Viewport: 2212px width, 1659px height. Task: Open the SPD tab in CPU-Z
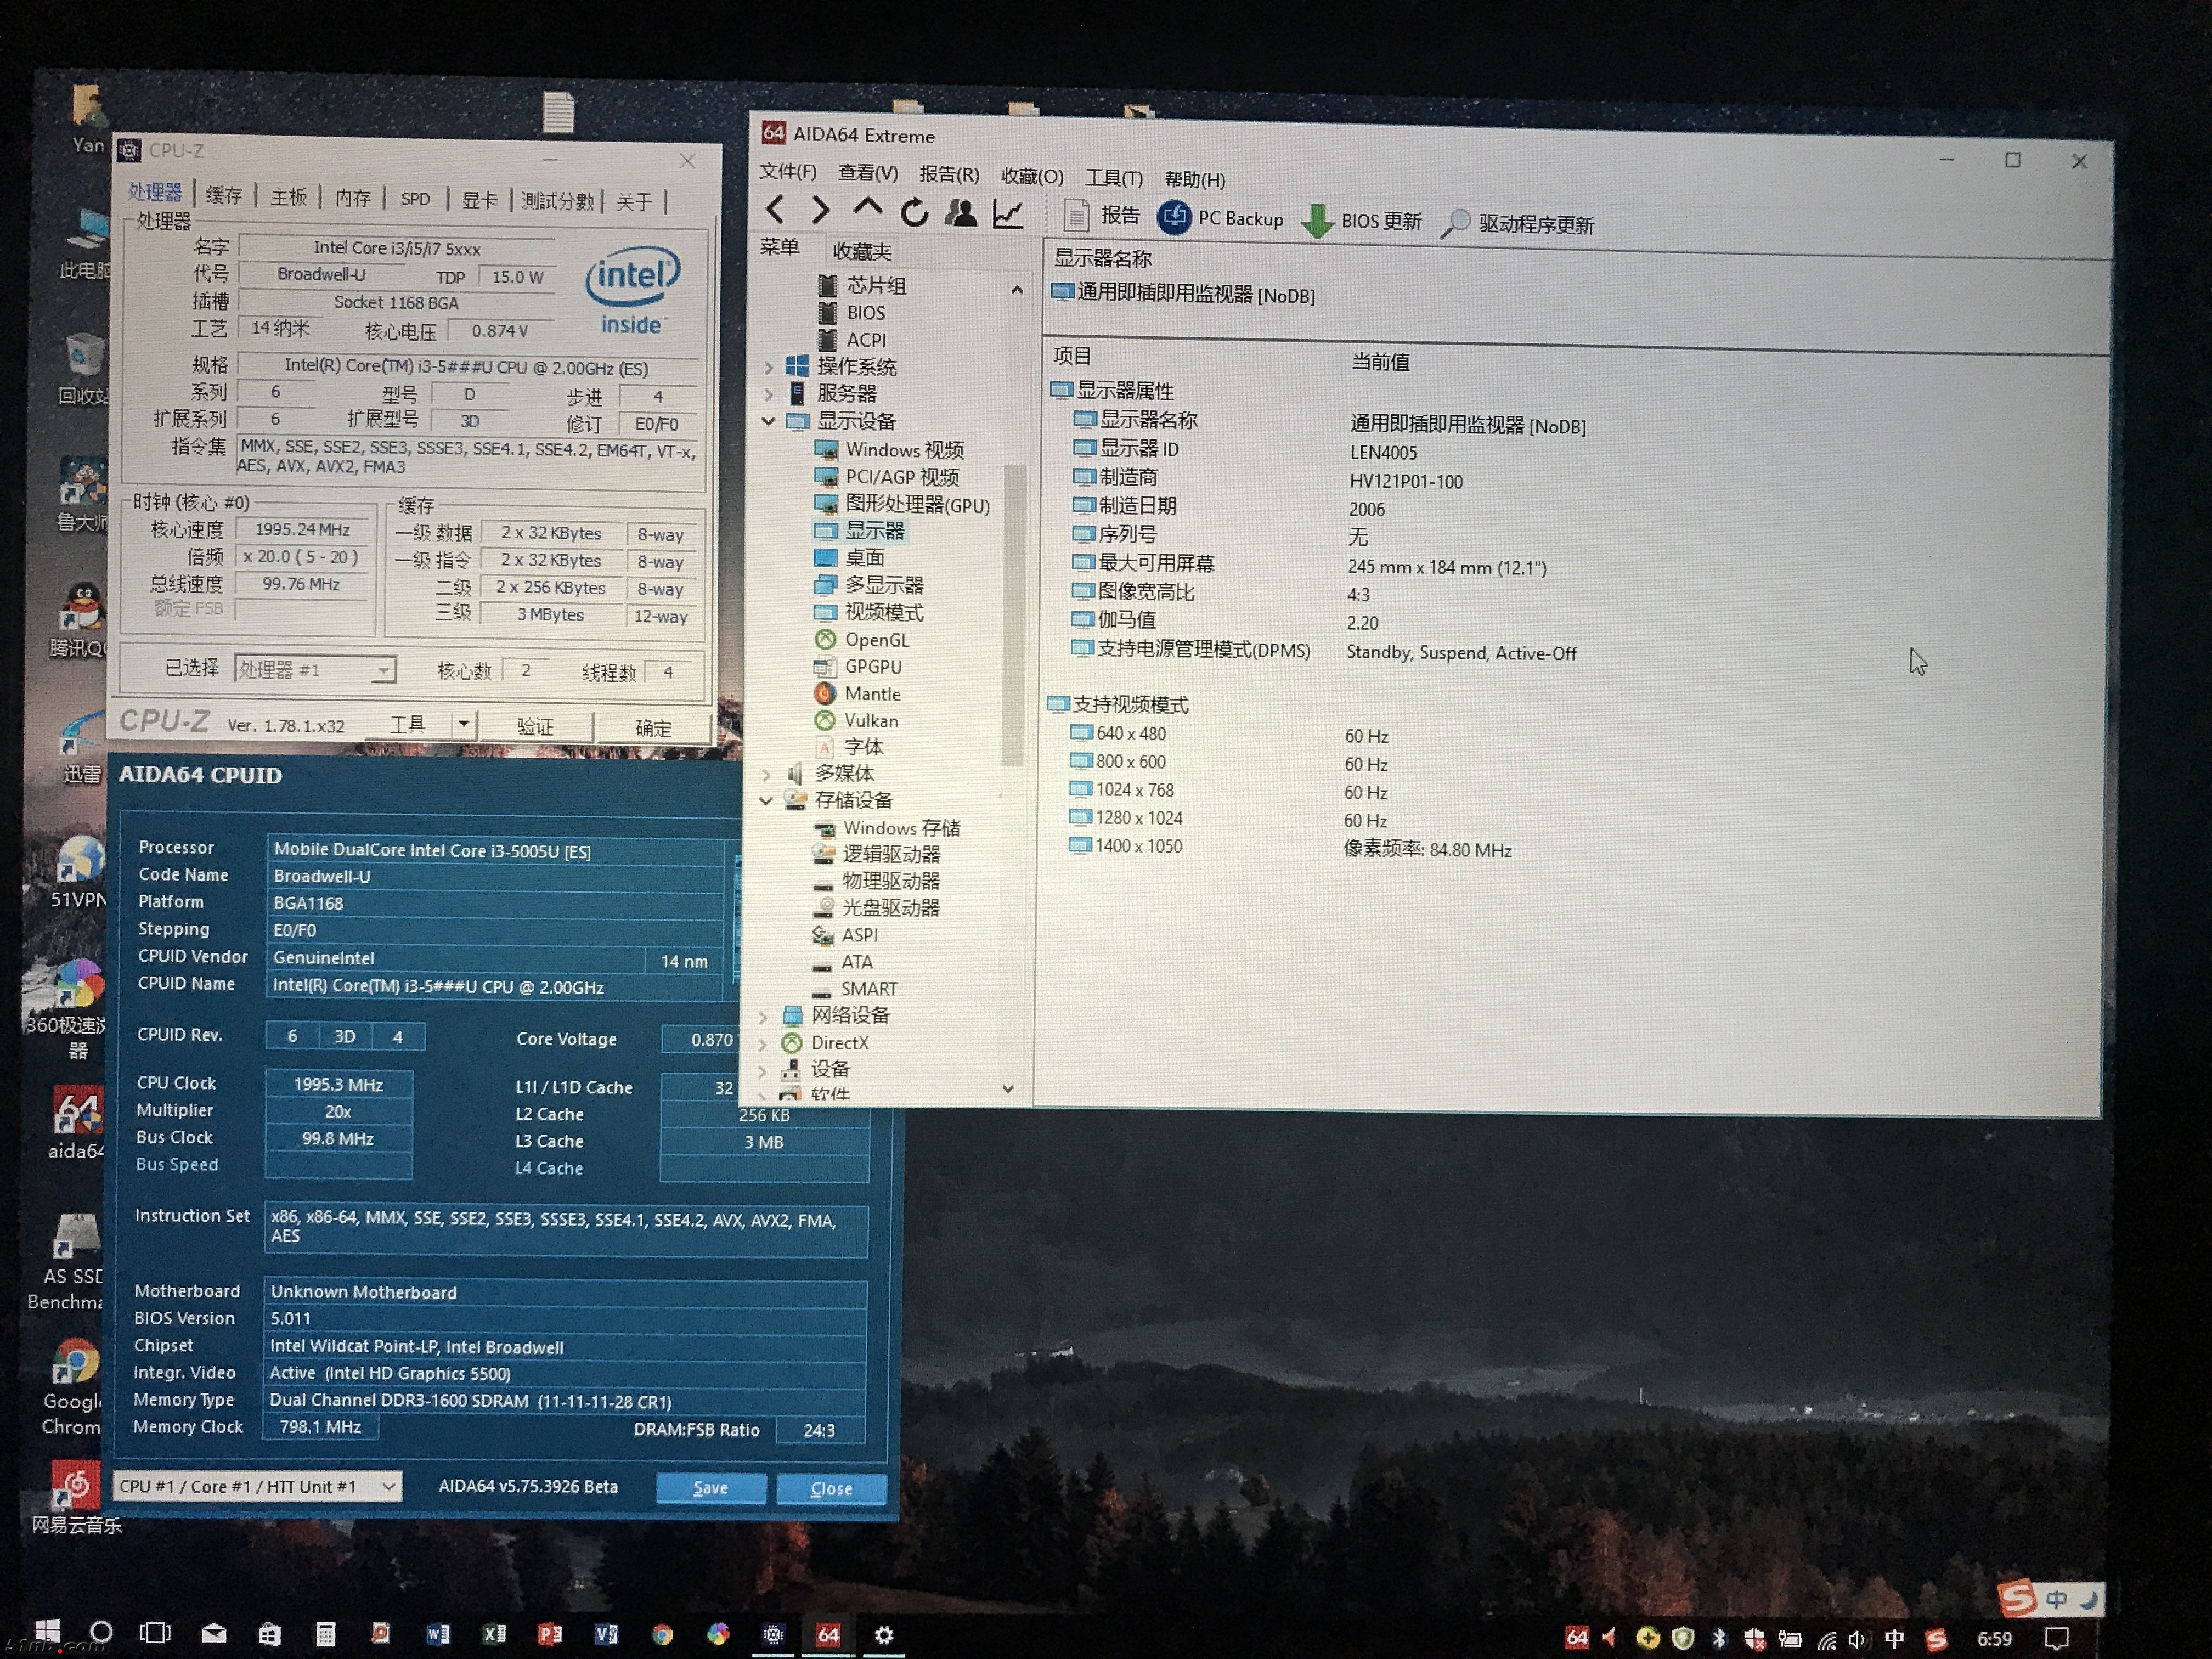tap(415, 199)
